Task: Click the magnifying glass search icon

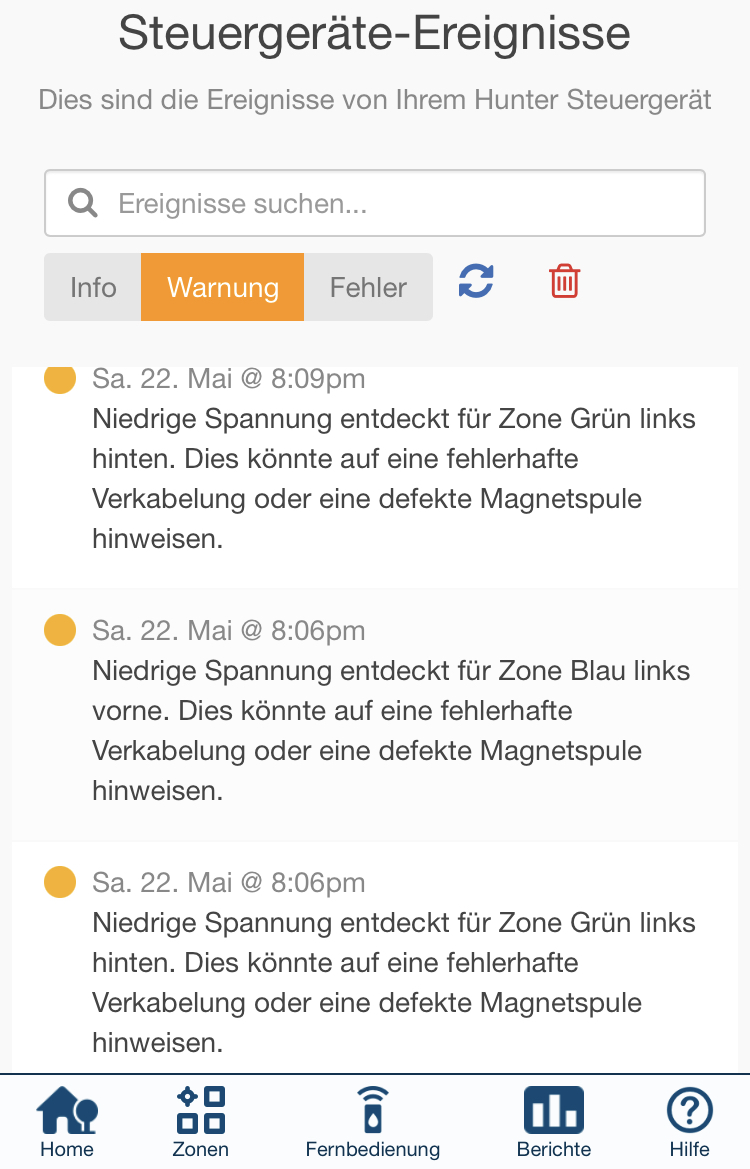Action: 82,203
